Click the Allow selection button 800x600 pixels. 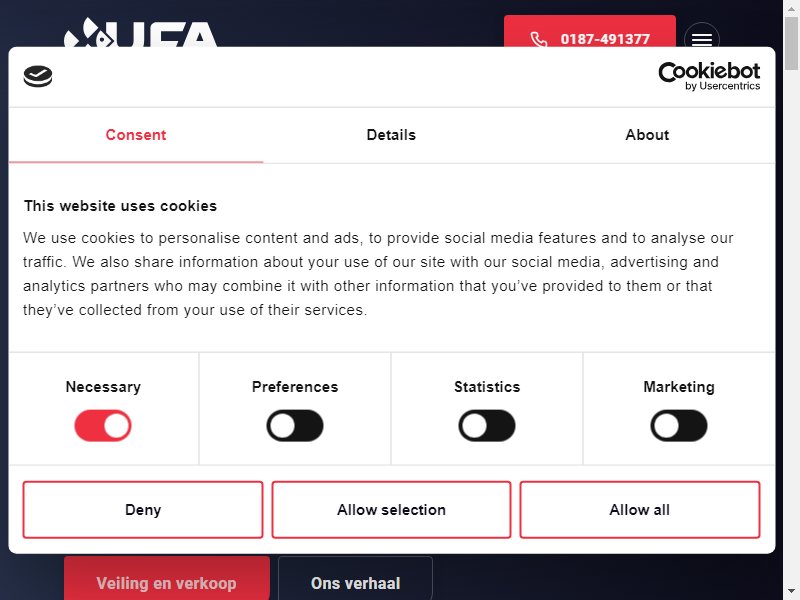pos(391,510)
